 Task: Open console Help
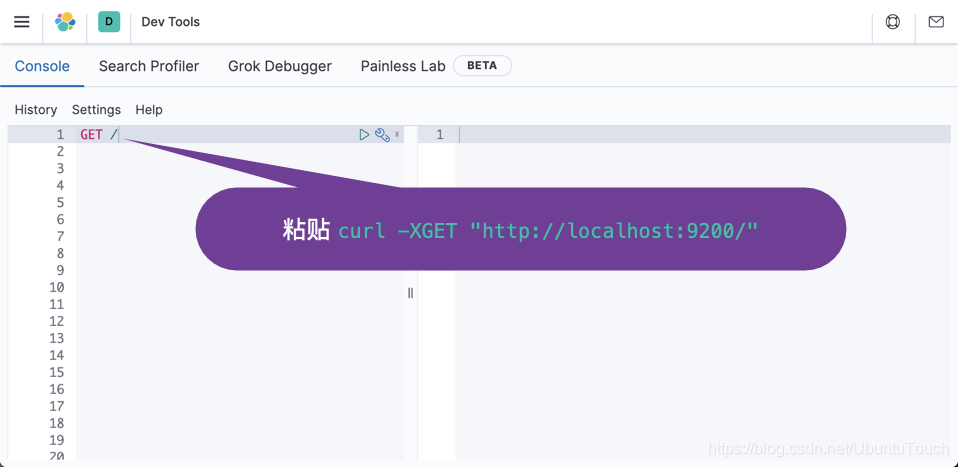tap(149, 109)
